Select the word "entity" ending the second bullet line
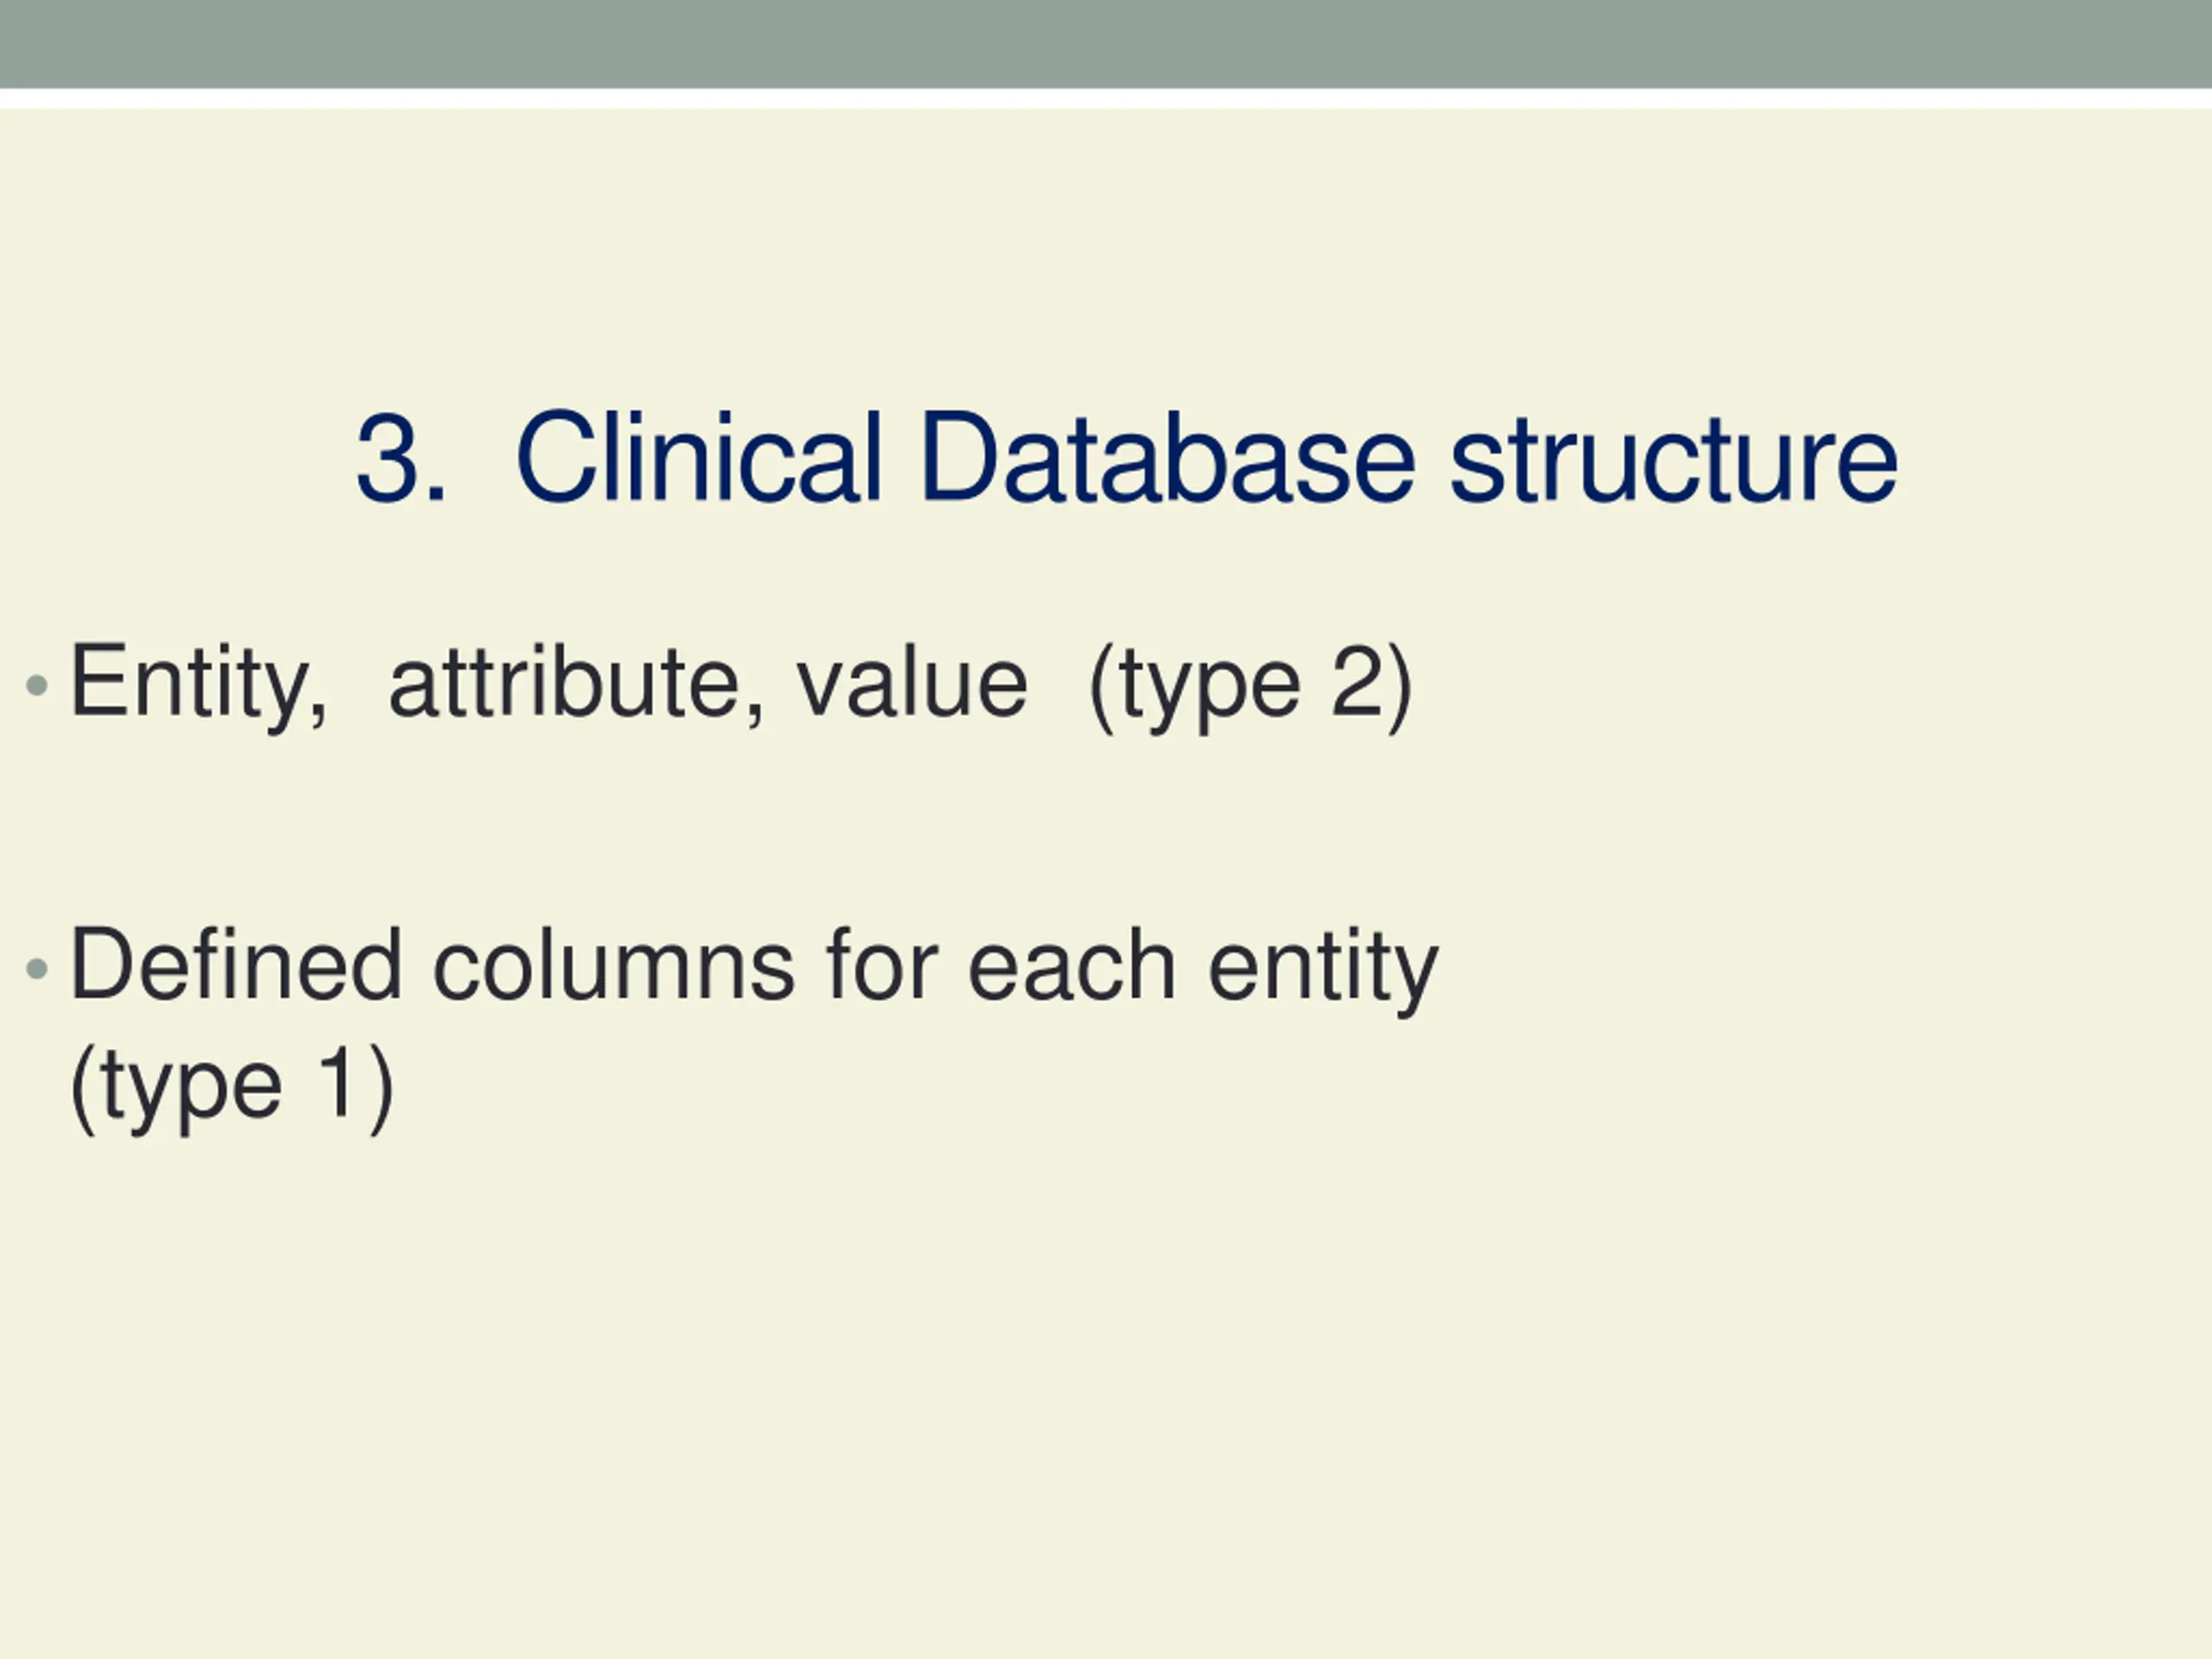Image resolution: width=2212 pixels, height=1659 pixels. [x=1324, y=970]
